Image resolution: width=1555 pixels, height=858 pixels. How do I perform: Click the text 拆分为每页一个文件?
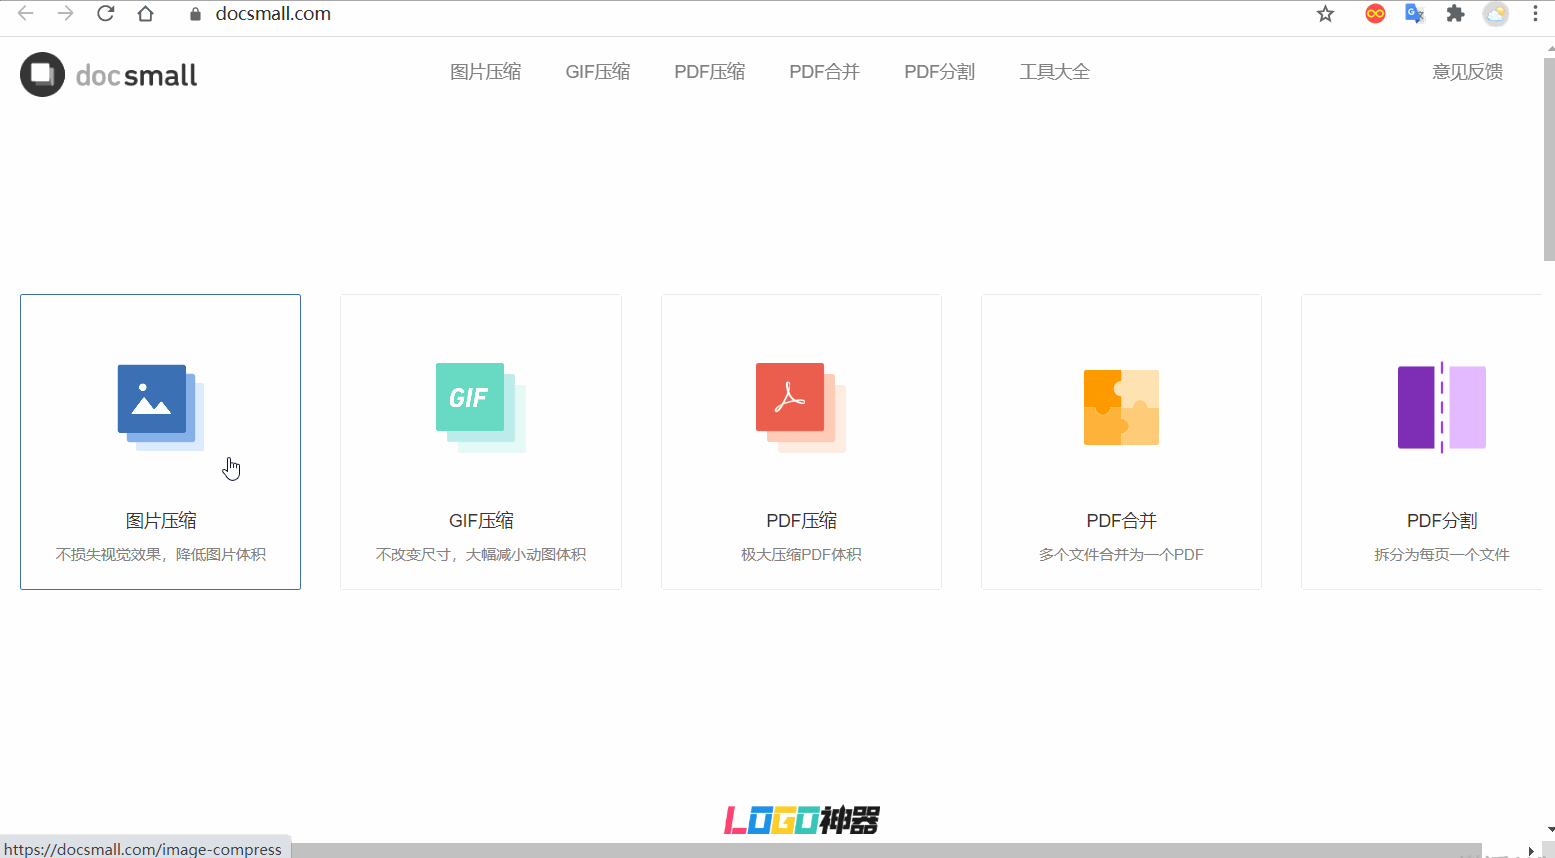pyautogui.click(x=1441, y=555)
